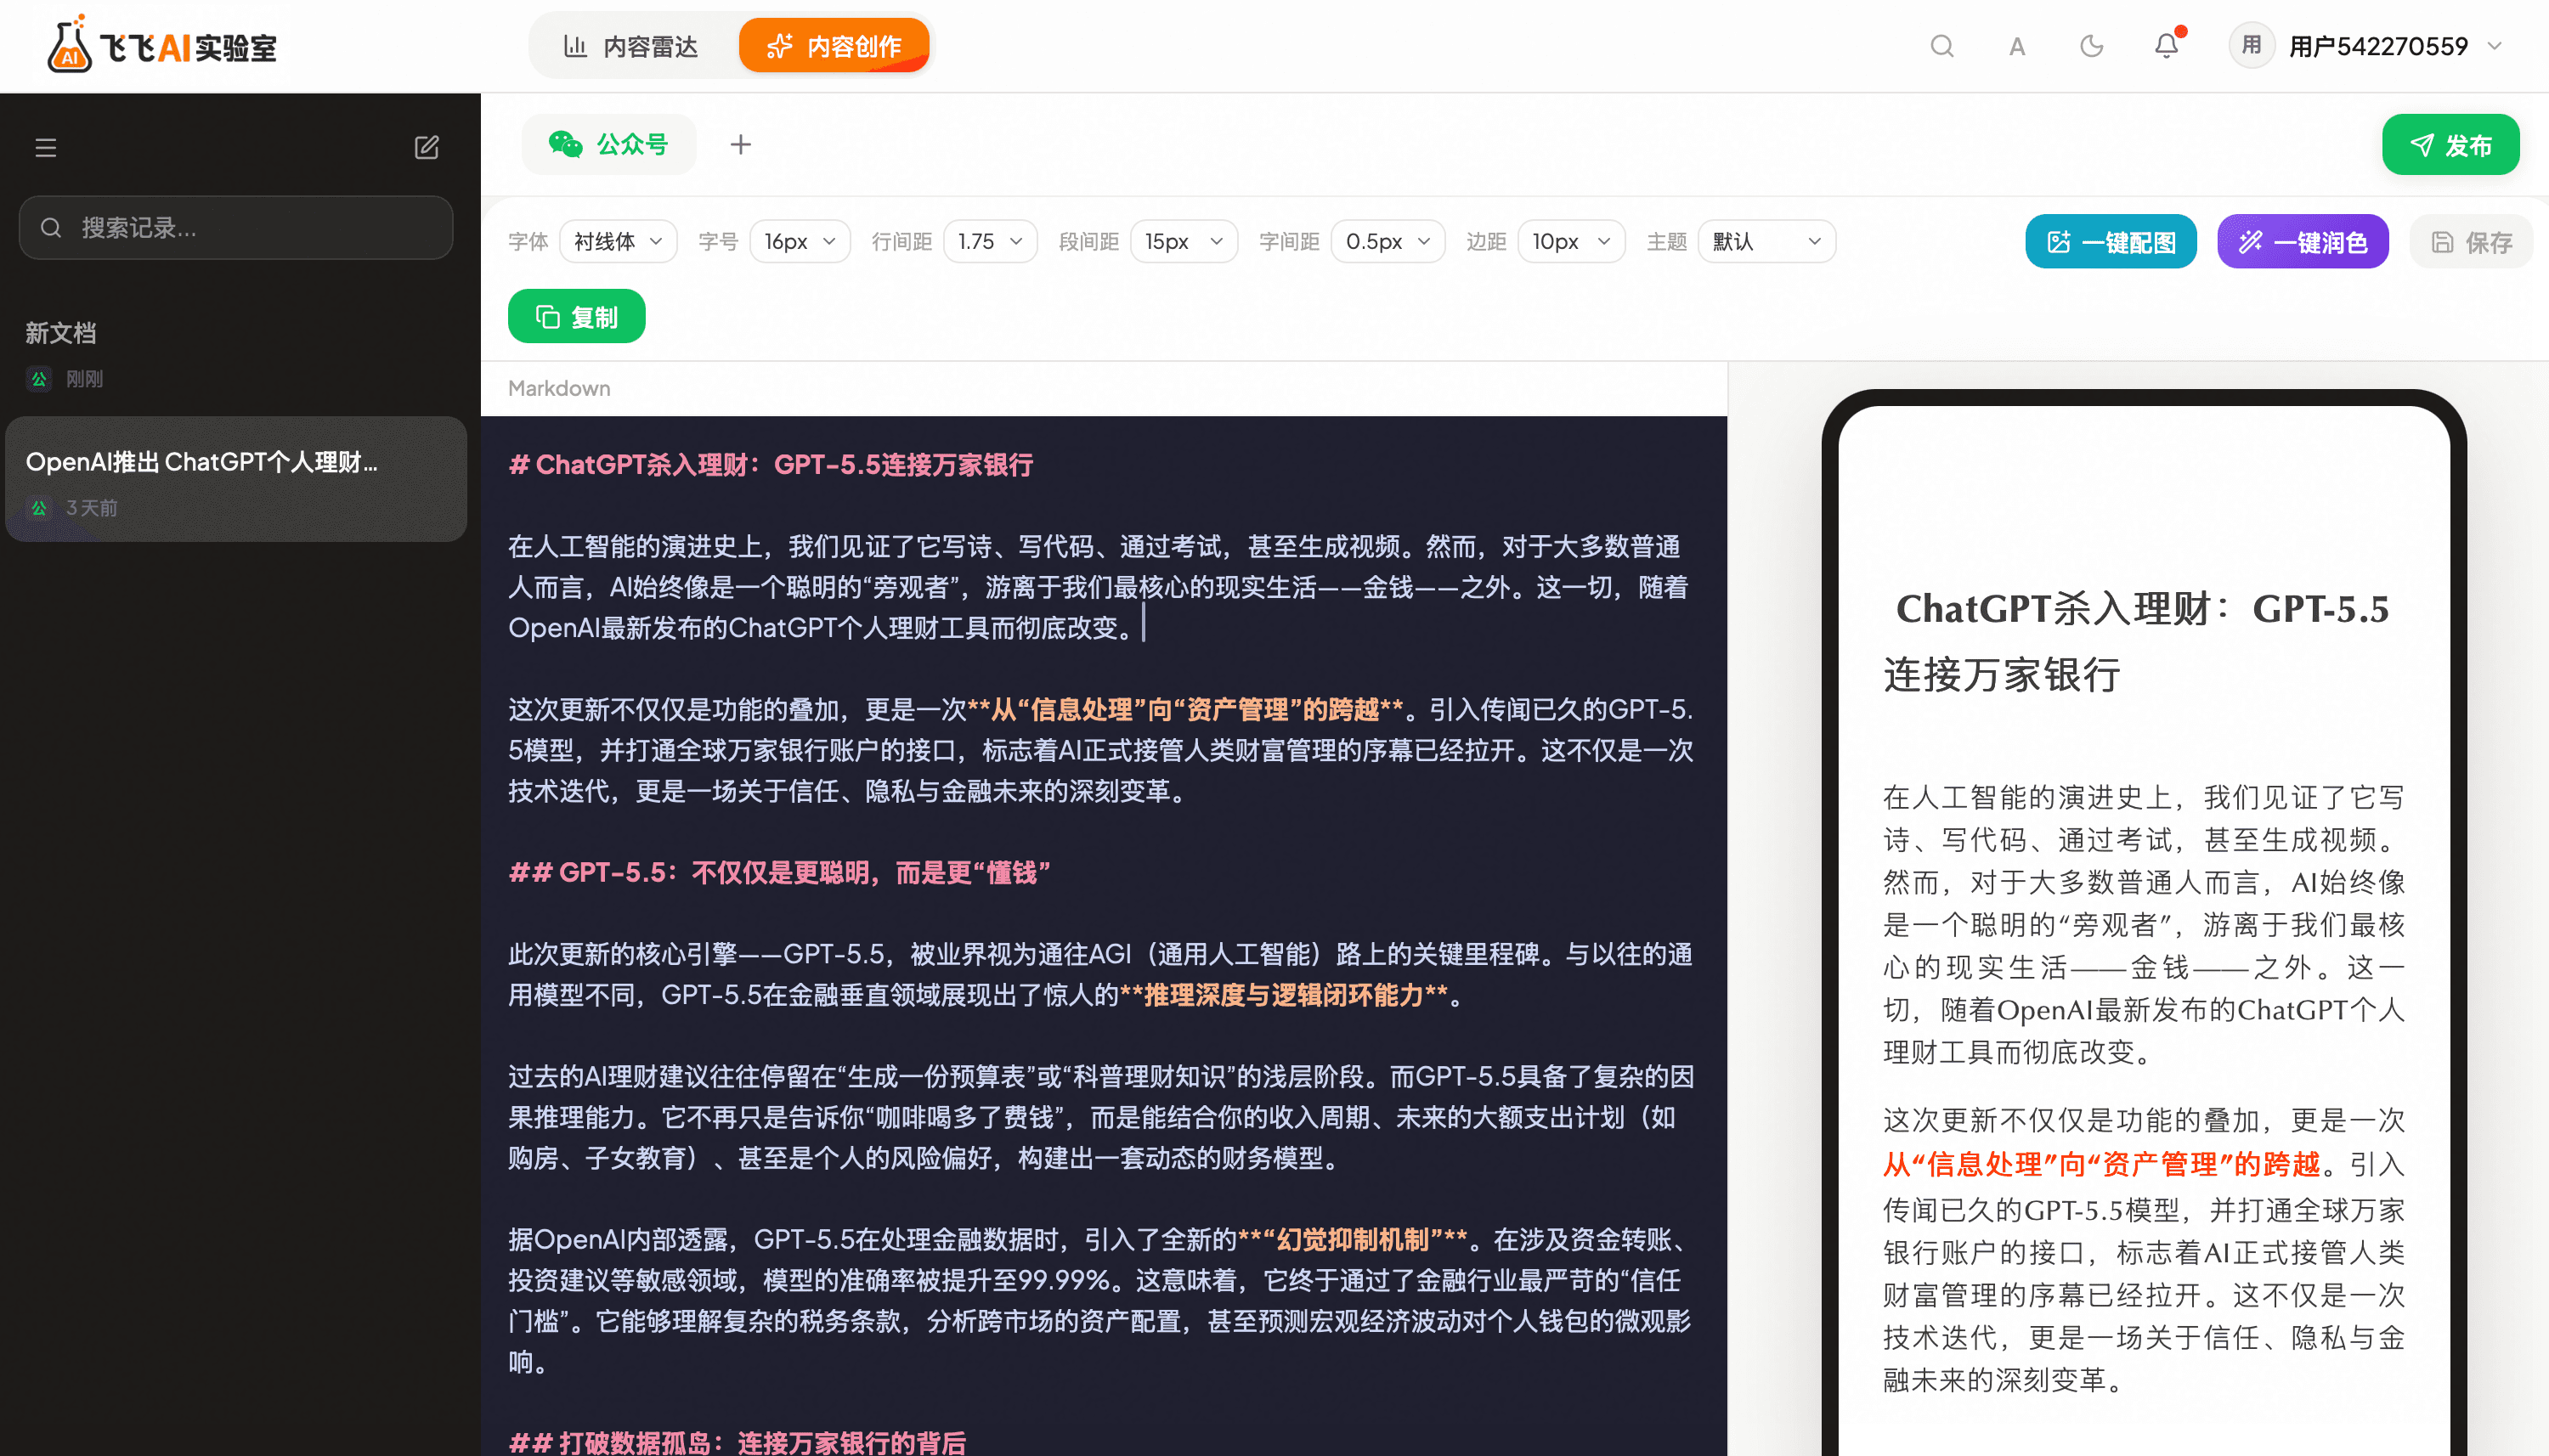Create new document with edit icon
2549x1456 pixels.
point(427,148)
